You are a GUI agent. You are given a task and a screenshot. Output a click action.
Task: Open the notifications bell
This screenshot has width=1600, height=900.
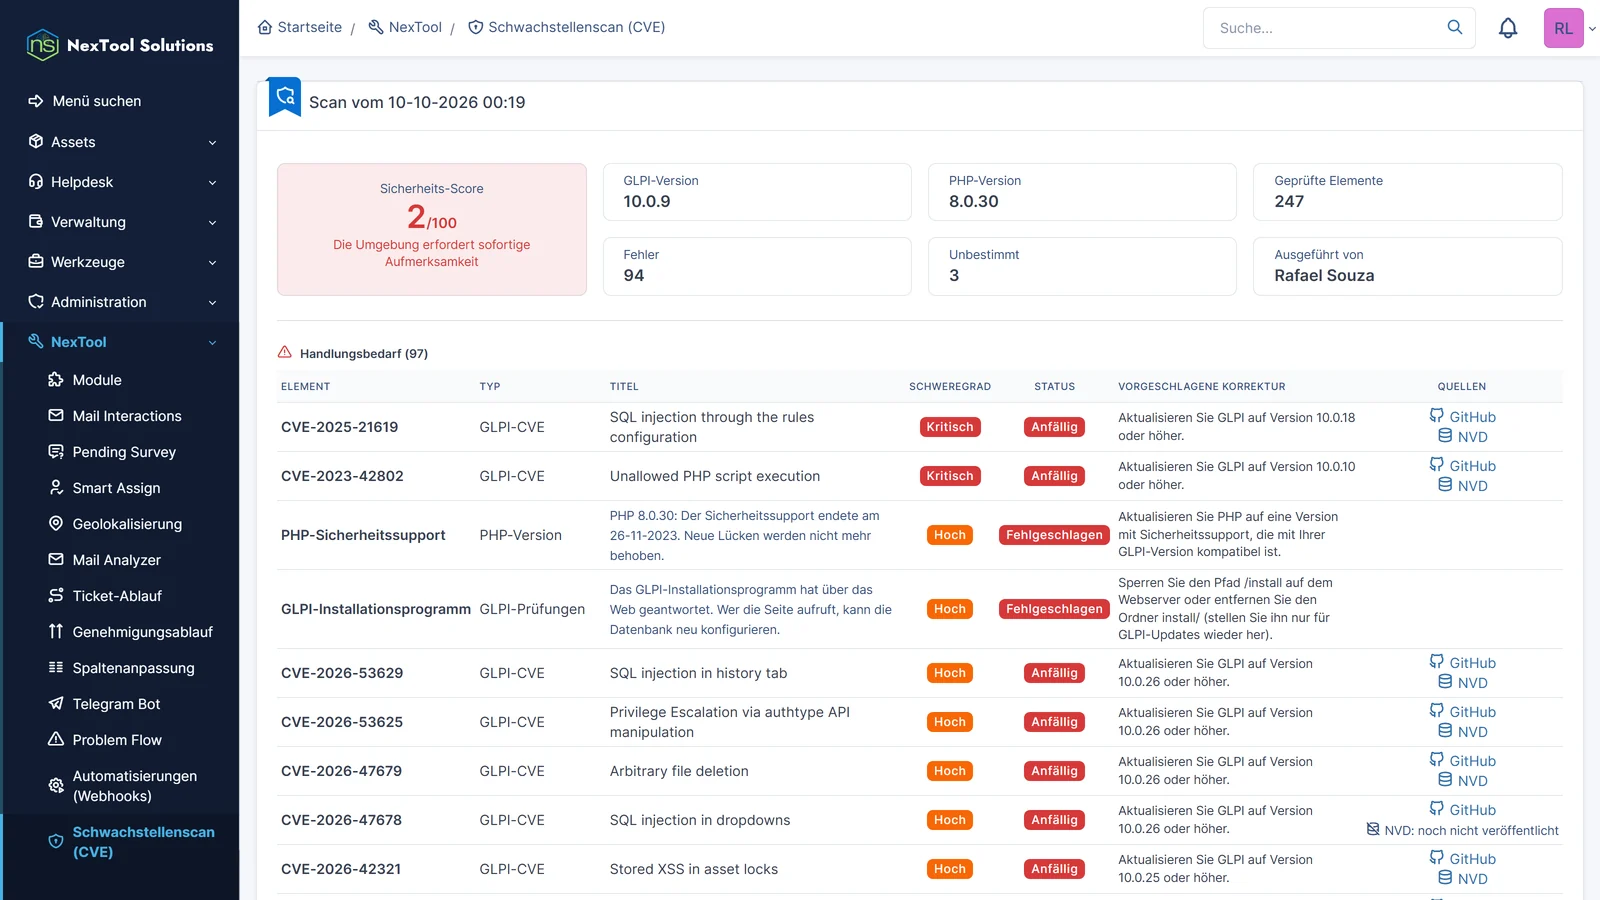tap(1508, 28)
